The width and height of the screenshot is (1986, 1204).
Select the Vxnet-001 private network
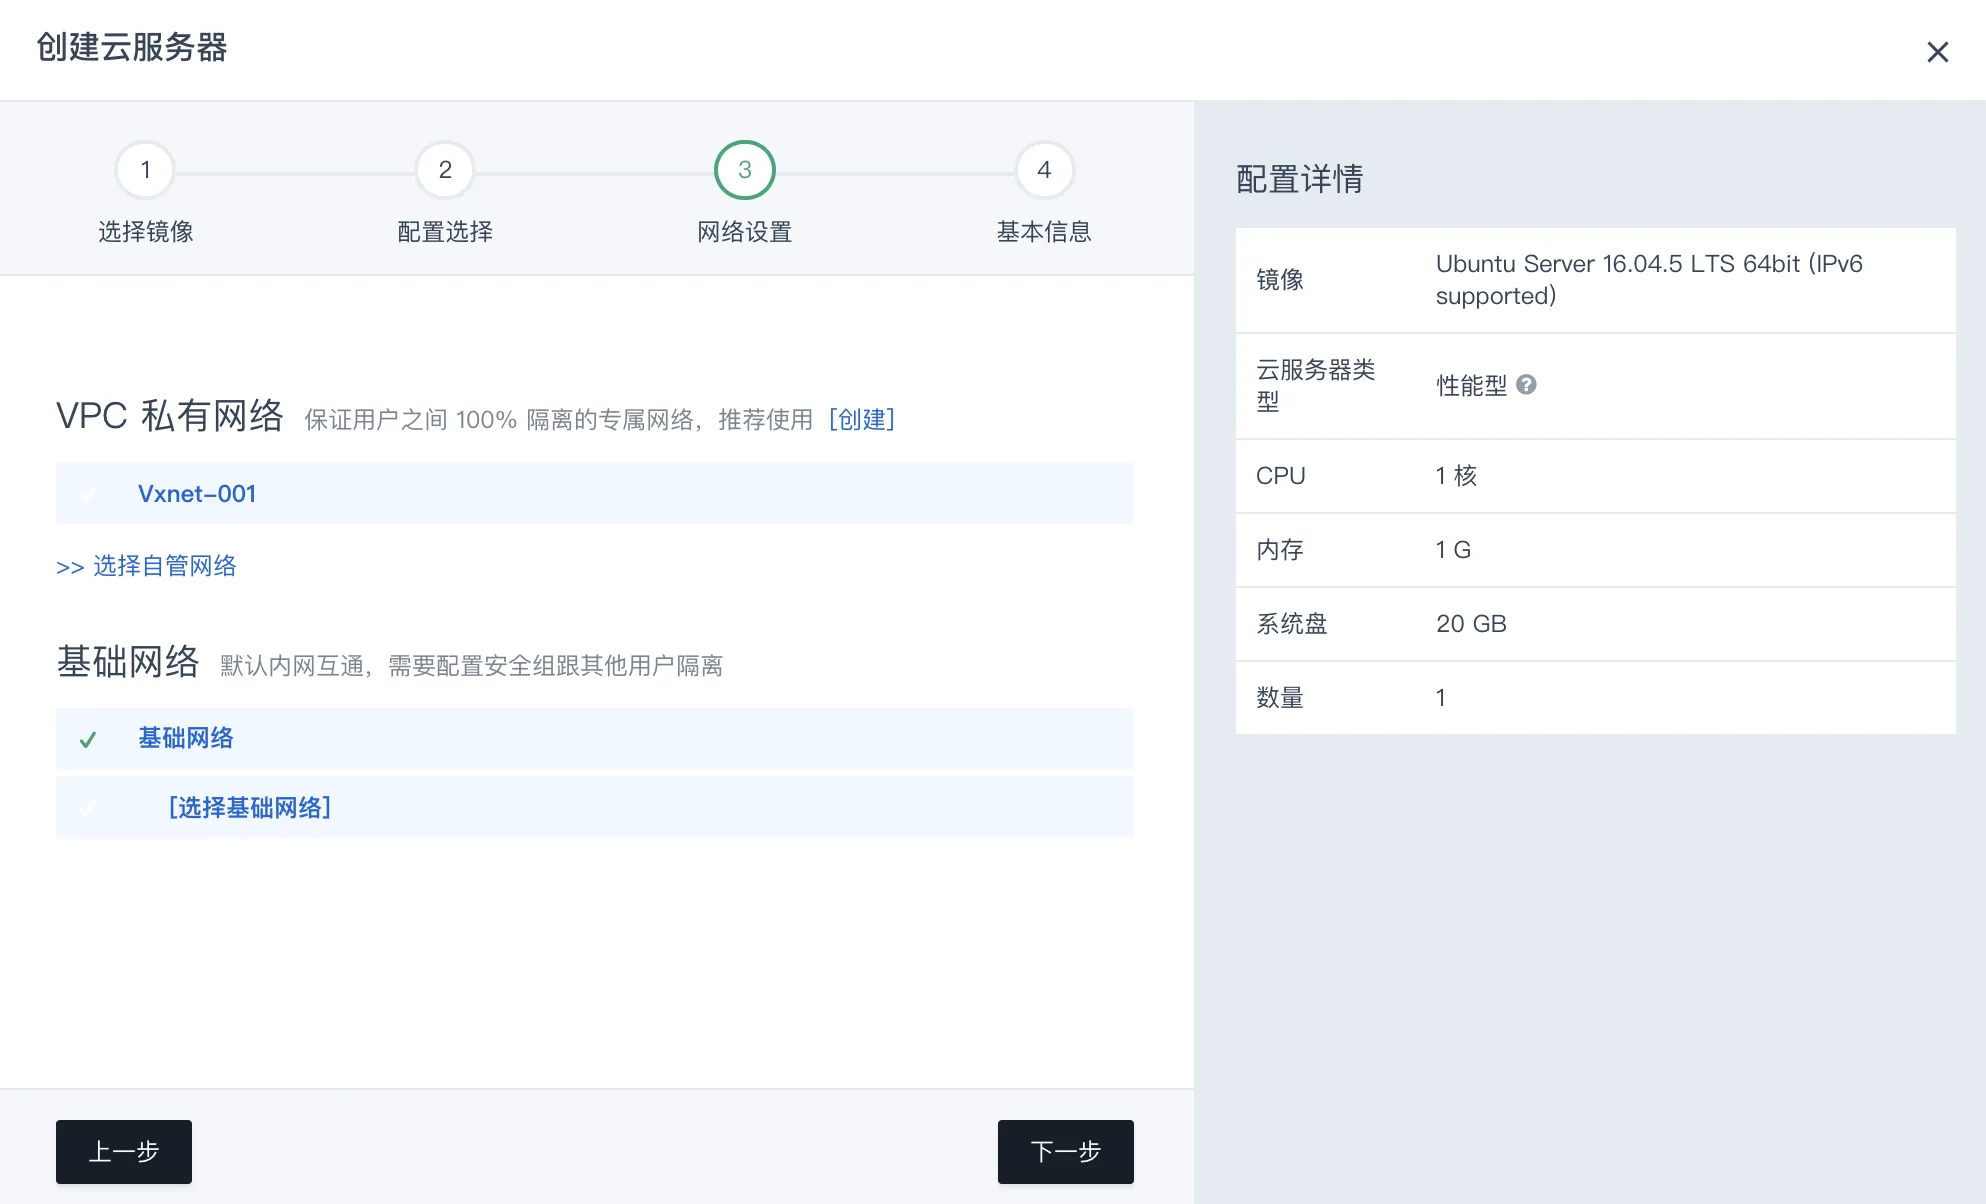coord(197,493)
